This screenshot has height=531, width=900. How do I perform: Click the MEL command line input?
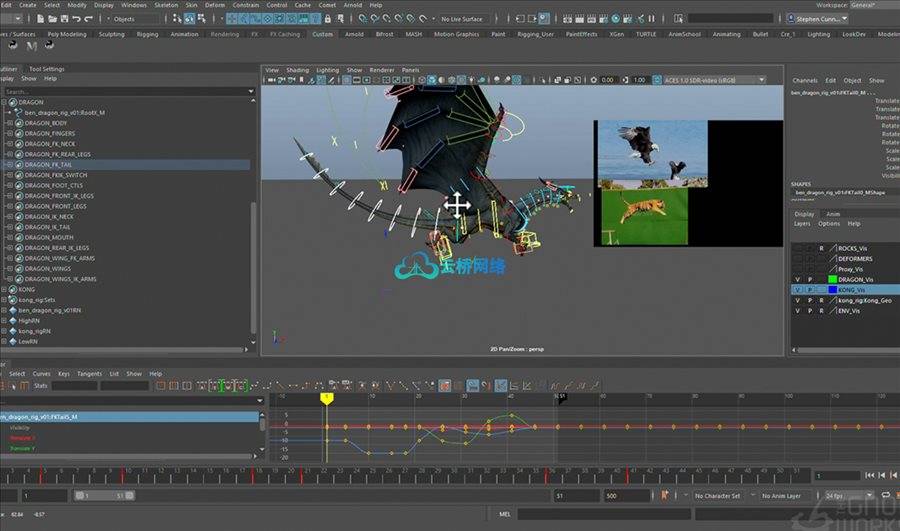pos(603,514)
